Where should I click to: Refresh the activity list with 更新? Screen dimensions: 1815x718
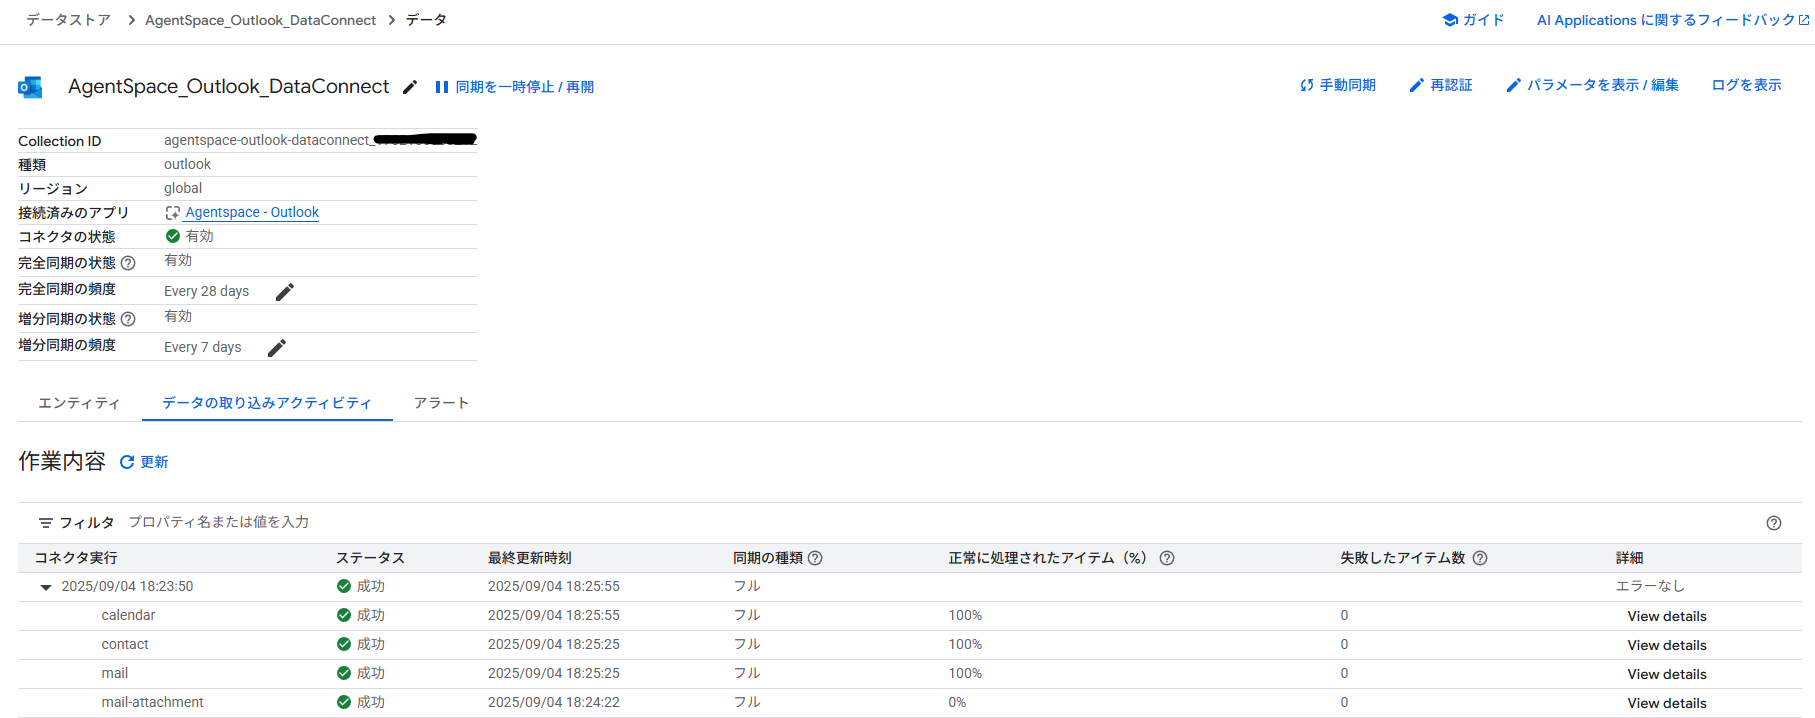[x=144, y=462]
